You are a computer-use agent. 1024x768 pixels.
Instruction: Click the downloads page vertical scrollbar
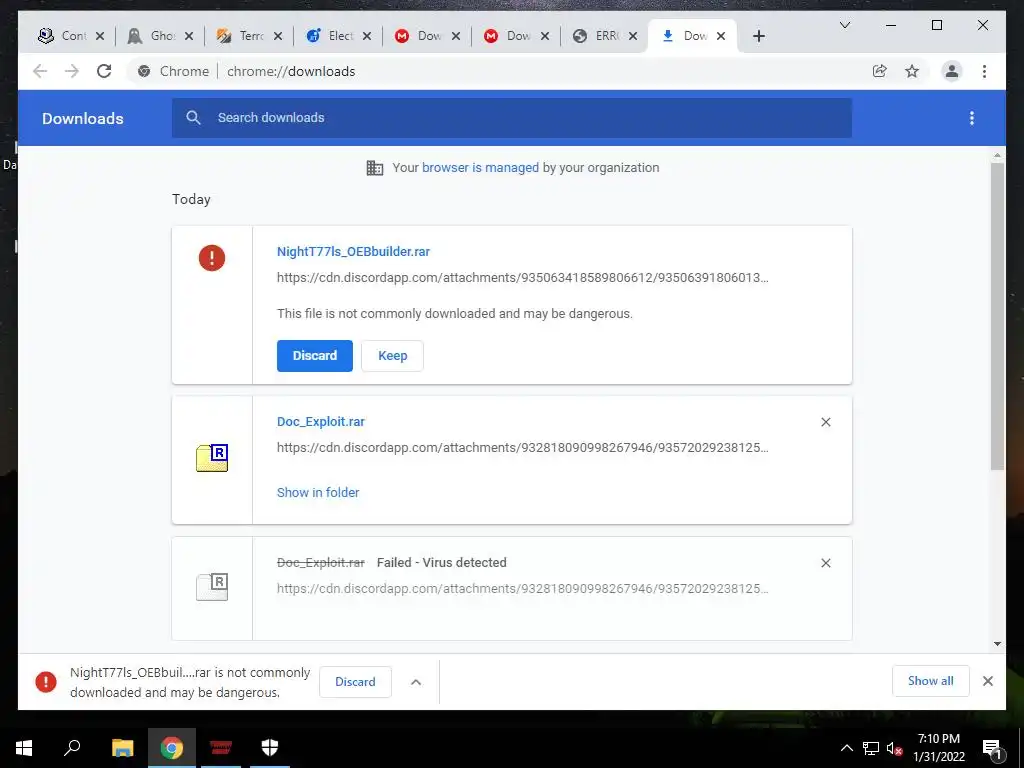click(x=997, y=316)
